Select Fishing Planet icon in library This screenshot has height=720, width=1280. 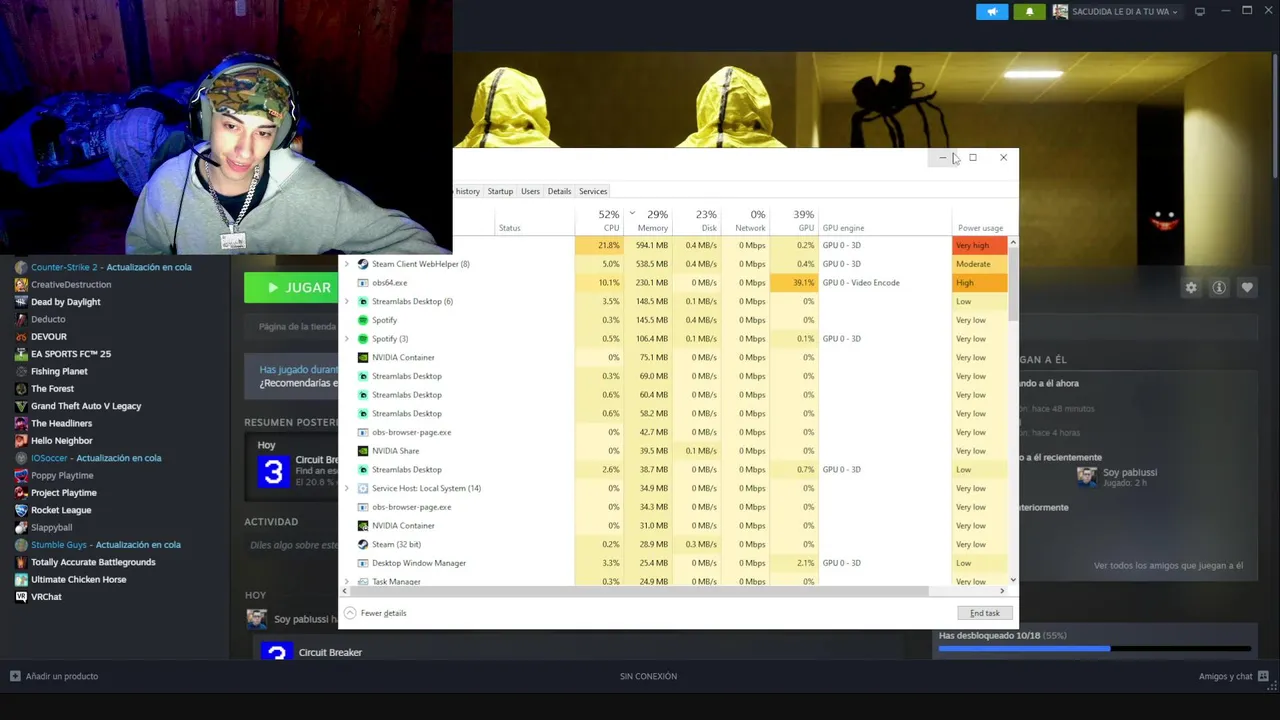[x=21, y=371]
